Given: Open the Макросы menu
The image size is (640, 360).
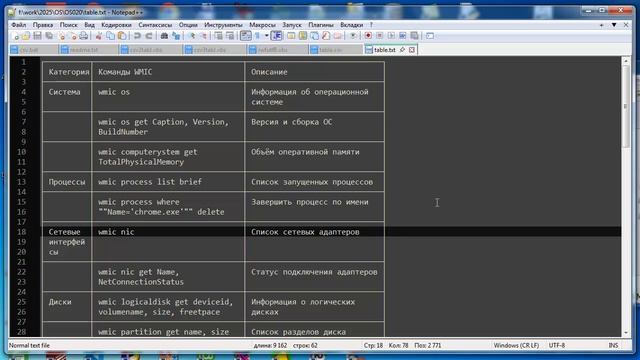Looking at the screenshot, I should coord(262,25).
